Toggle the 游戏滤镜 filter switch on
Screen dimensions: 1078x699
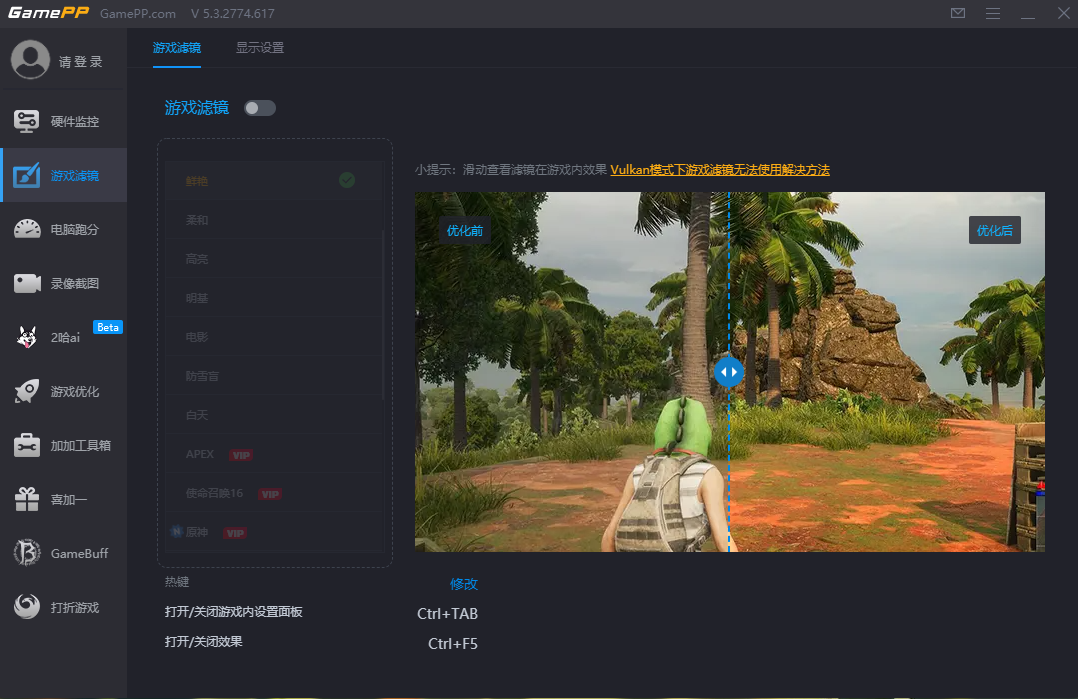click(x=259, y=107)
